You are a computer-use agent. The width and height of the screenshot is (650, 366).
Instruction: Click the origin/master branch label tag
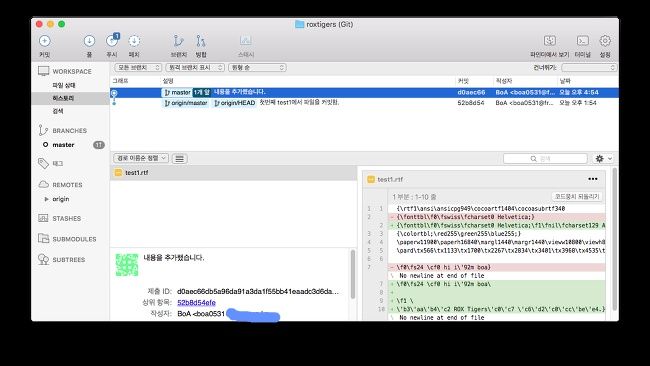click(x=186, y=103)
